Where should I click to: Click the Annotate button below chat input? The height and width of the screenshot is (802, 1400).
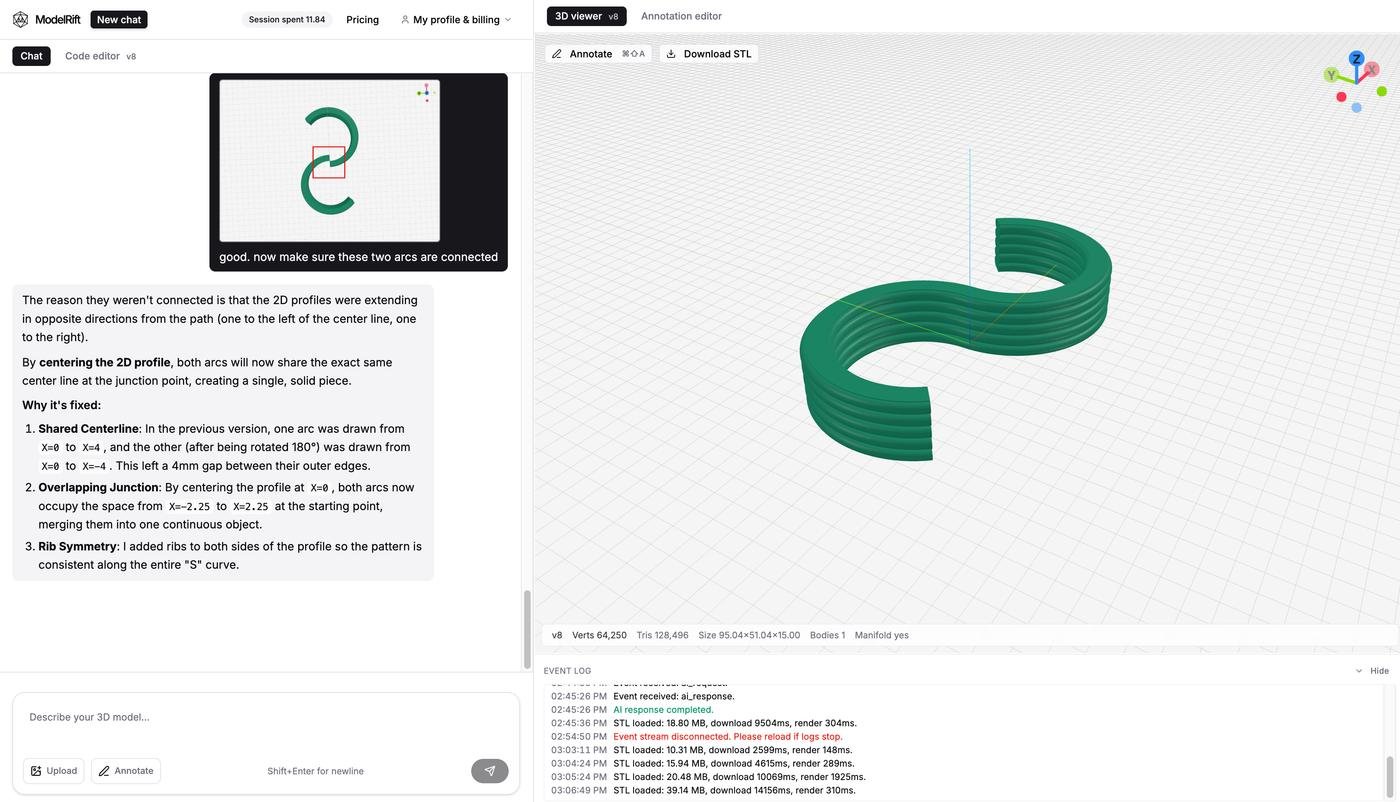pos(126,771)
